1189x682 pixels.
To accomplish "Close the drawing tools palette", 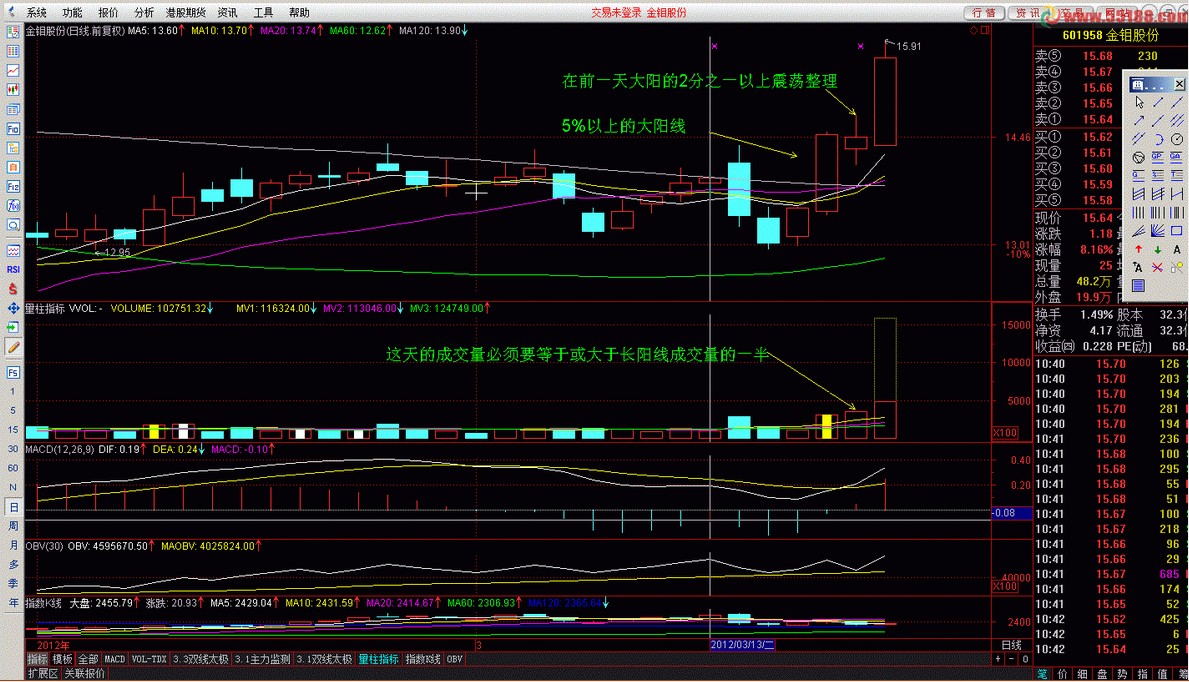I will 1180,84.
